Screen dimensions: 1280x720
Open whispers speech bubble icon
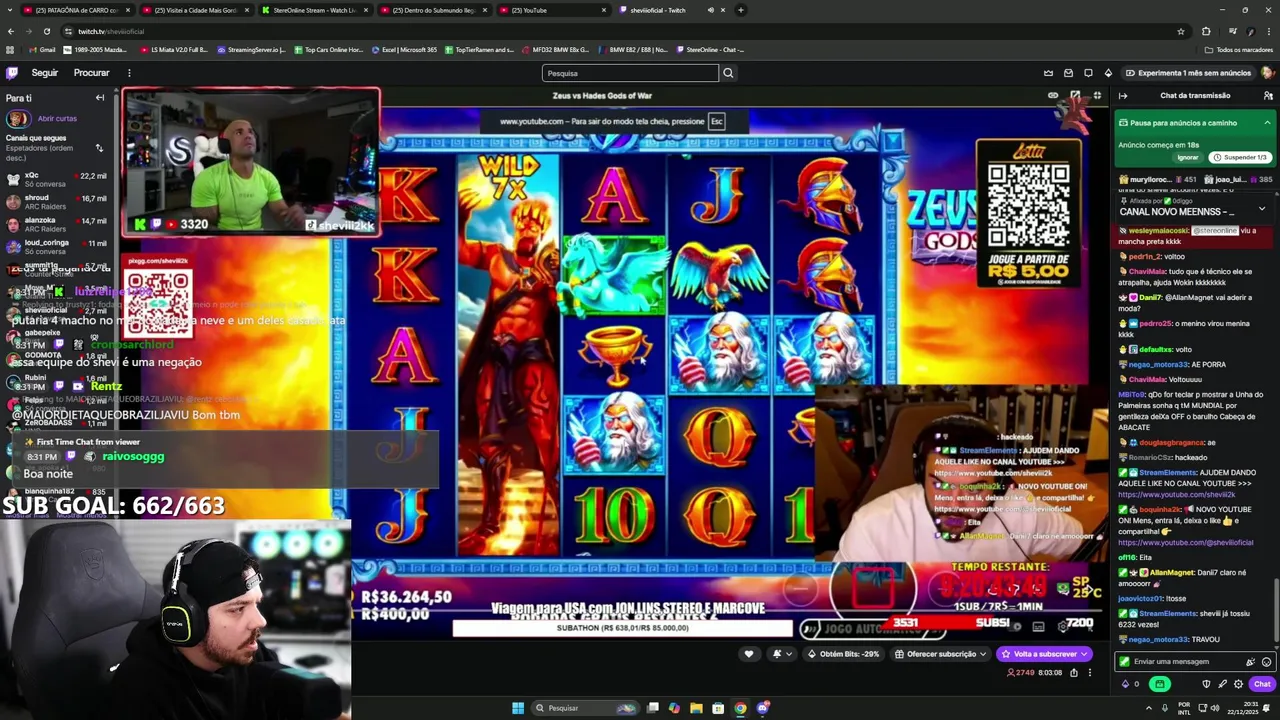(x=1088, y=73)
